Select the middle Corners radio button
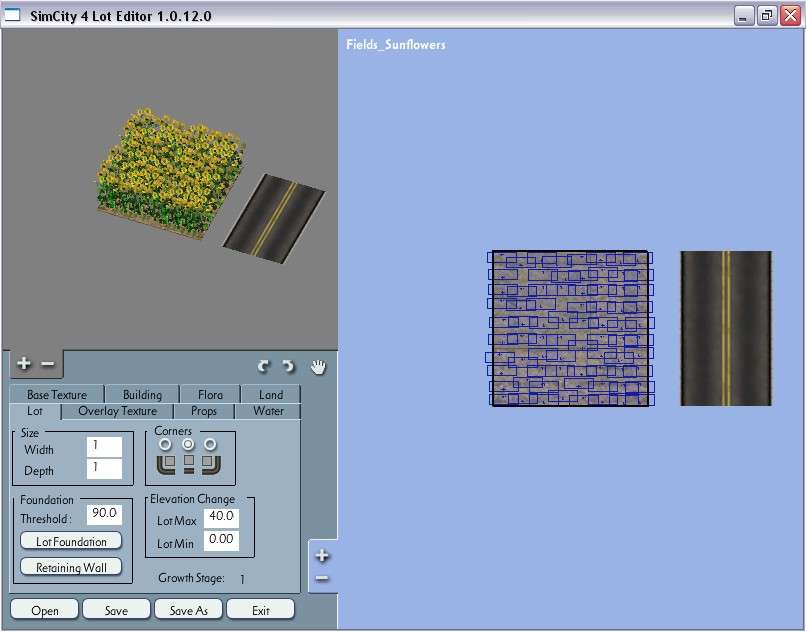The image size is (806, 632). [x=188, y=444]
